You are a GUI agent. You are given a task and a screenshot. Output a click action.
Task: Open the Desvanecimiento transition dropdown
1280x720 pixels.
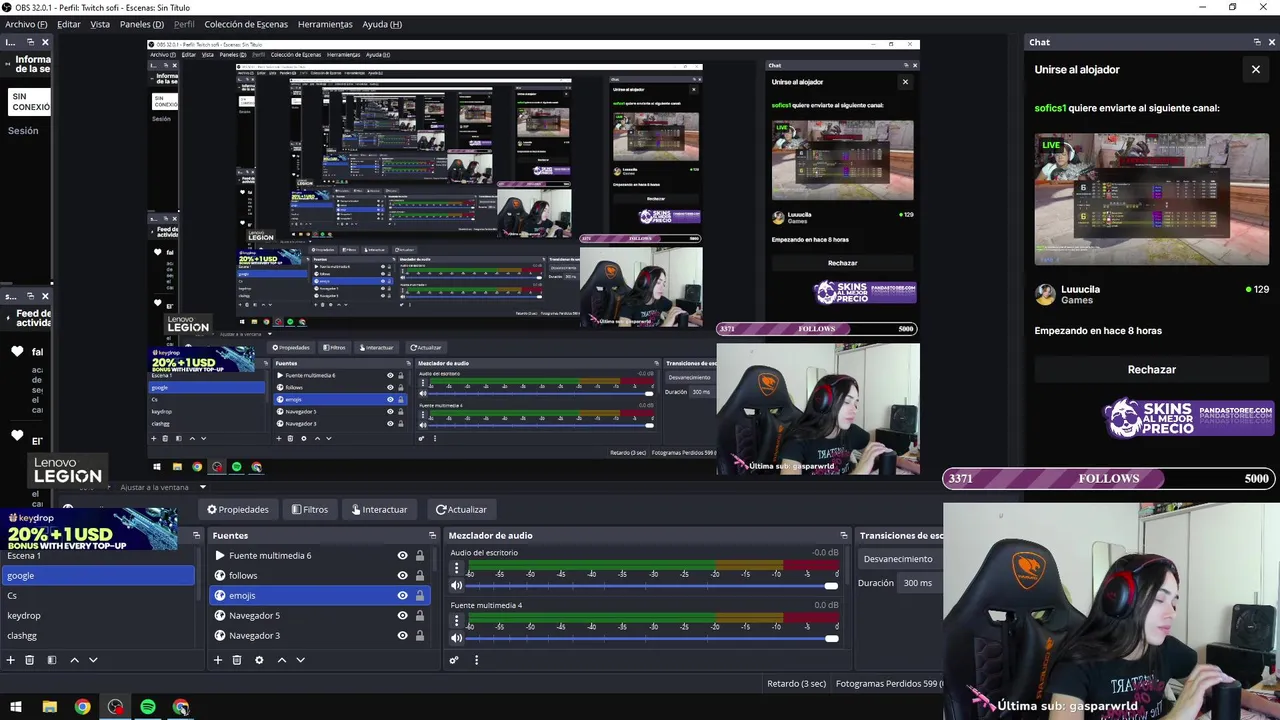click(x=900, y=559)
